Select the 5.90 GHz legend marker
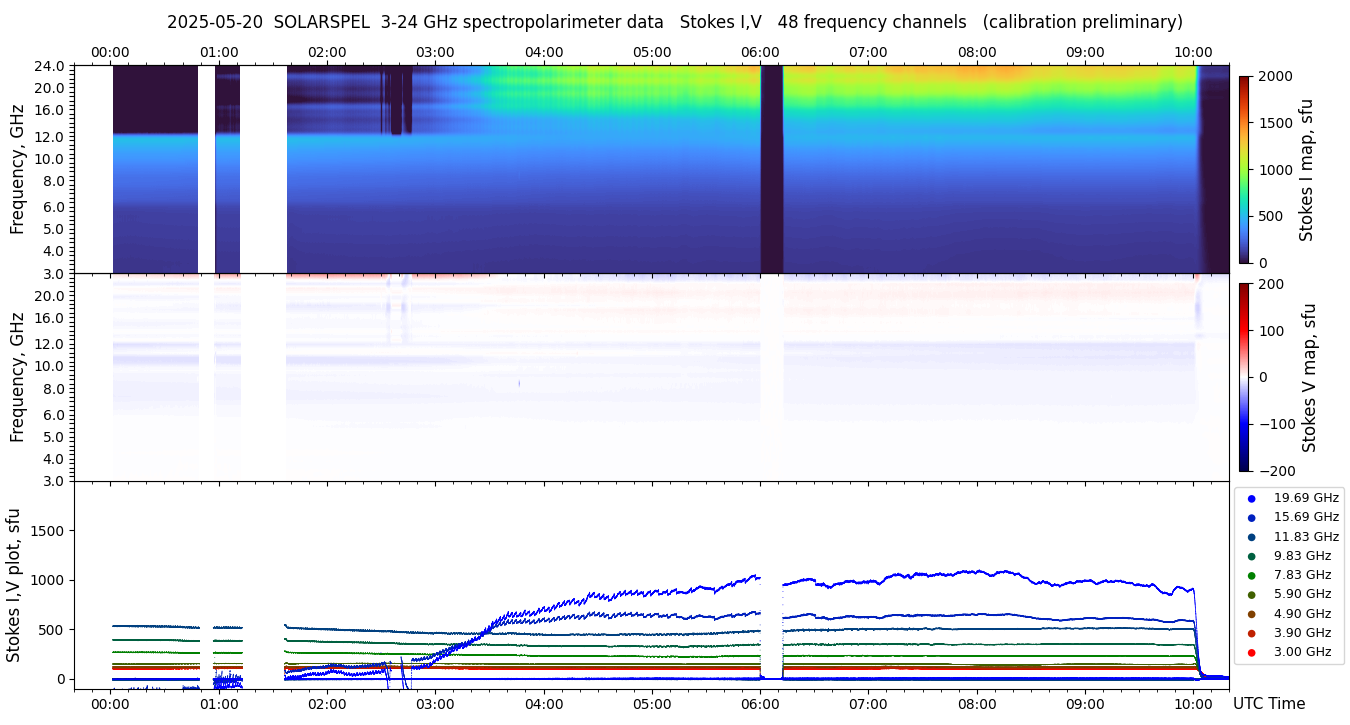 tap(1251, 595)
